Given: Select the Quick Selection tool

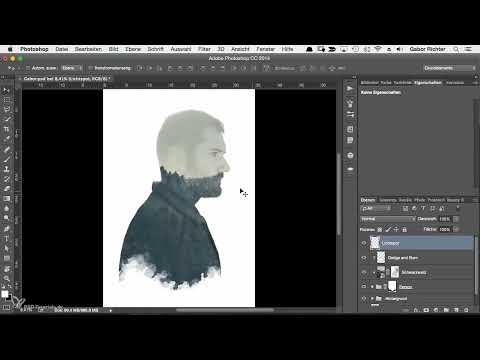Looking at the screenshot, I should (6, 119).
